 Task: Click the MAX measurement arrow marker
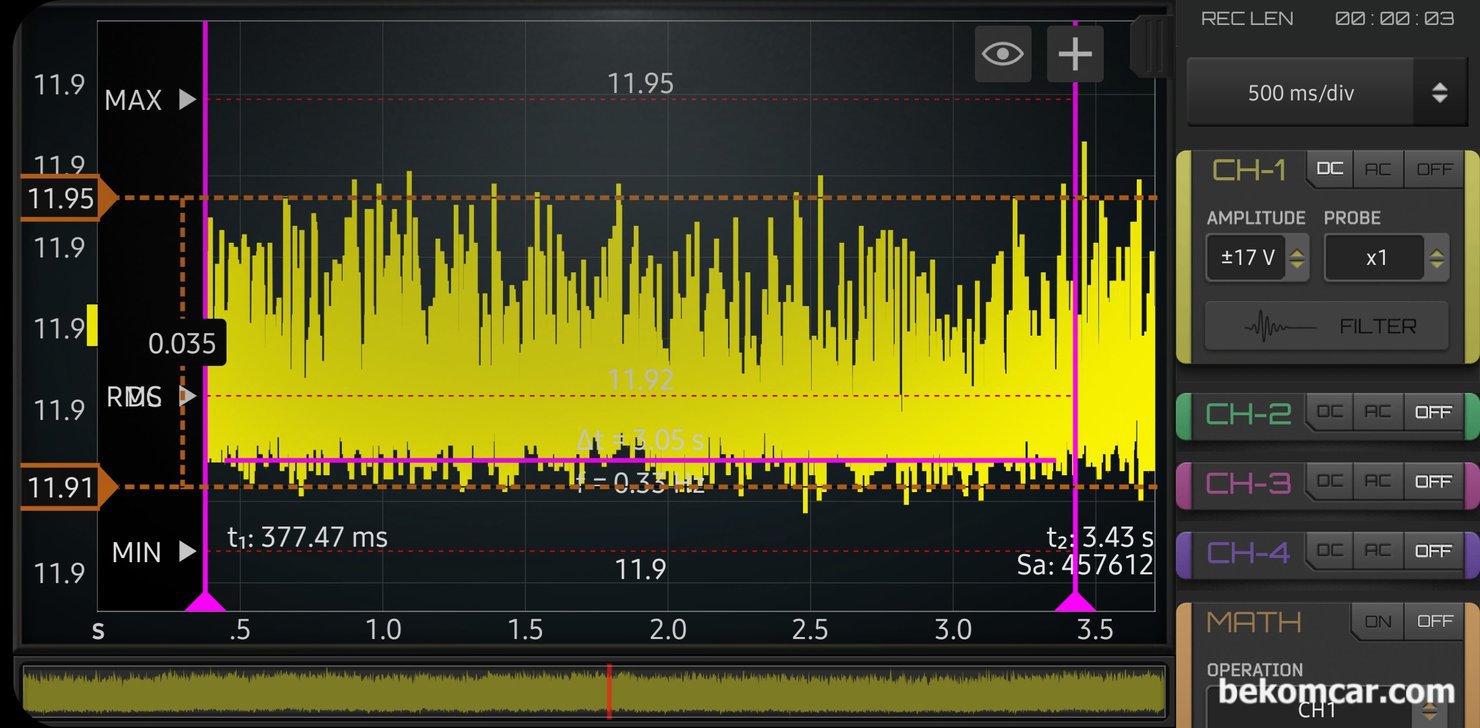click(x=187, y=99)
